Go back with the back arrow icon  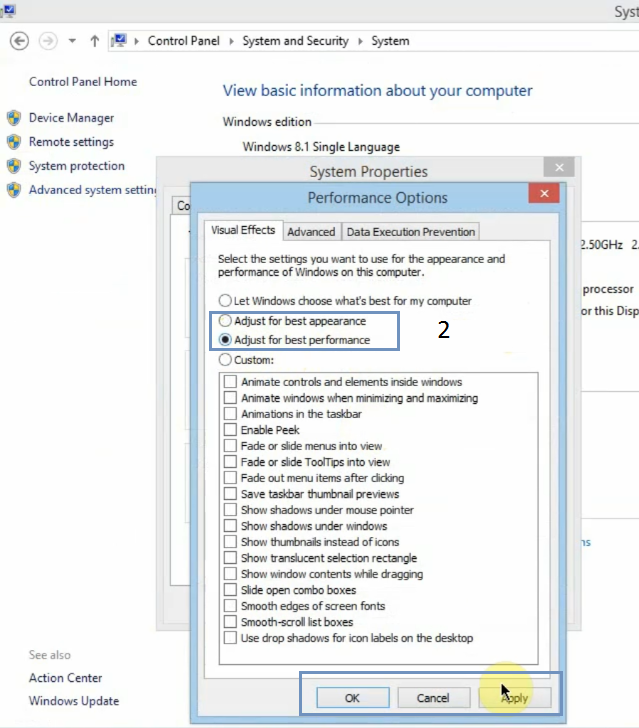(20, 41)
